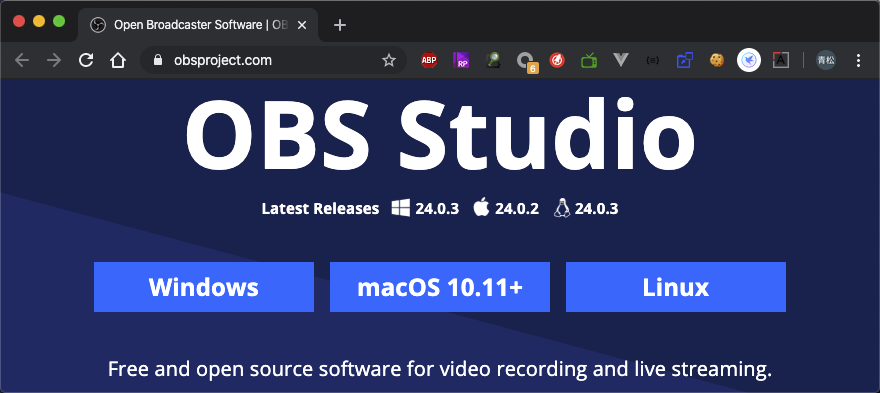Click the macOS 10.11+ download button
The width and height of the screenshot is (880, 393).
(440, 287)
